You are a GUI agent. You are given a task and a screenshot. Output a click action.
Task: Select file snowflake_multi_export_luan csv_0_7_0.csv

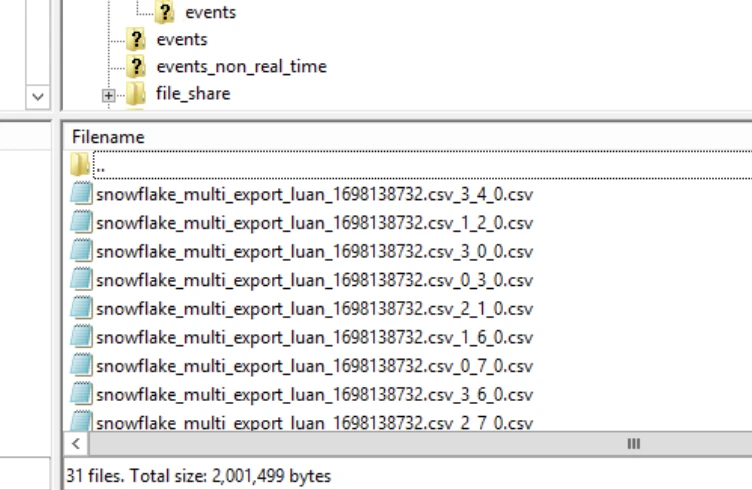(314, 365)
